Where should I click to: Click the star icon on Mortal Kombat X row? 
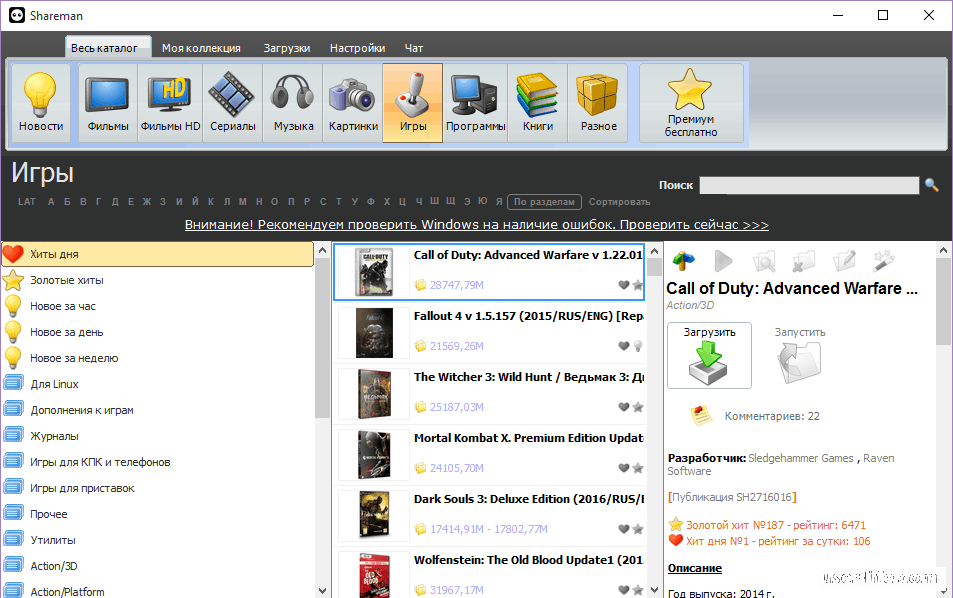point(638,468)
